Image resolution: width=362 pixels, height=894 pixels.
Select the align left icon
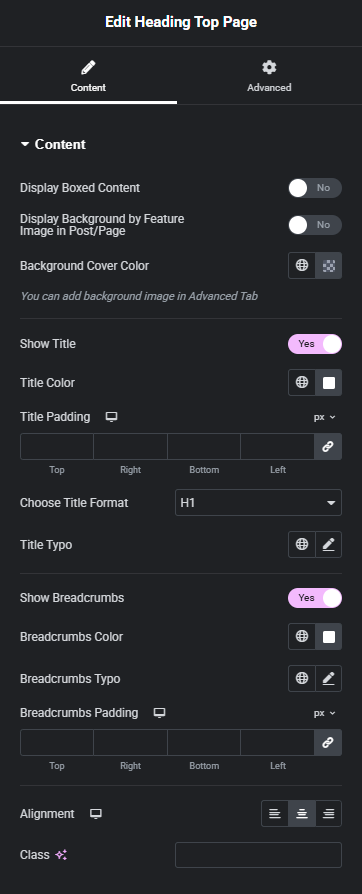point(275,814)
